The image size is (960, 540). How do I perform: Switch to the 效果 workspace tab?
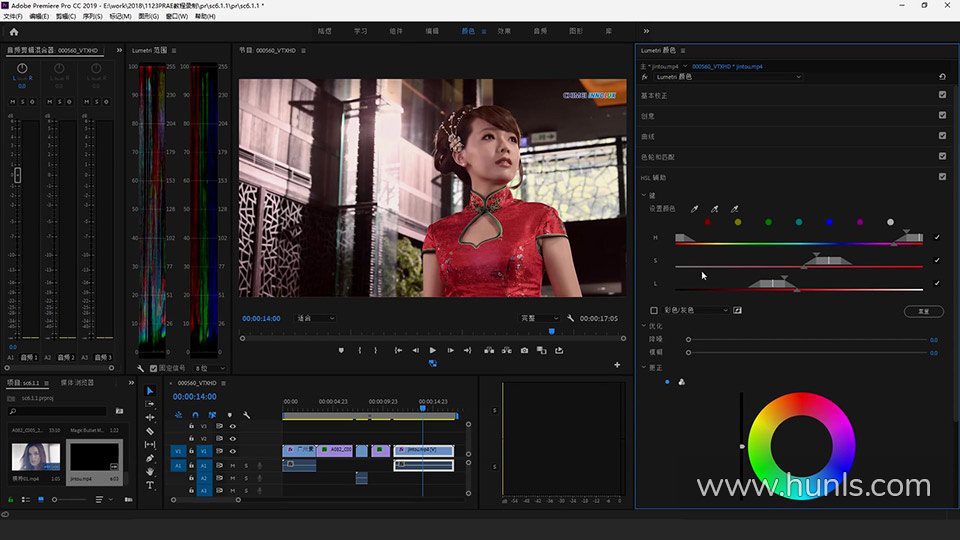click(x=504, y=31)
